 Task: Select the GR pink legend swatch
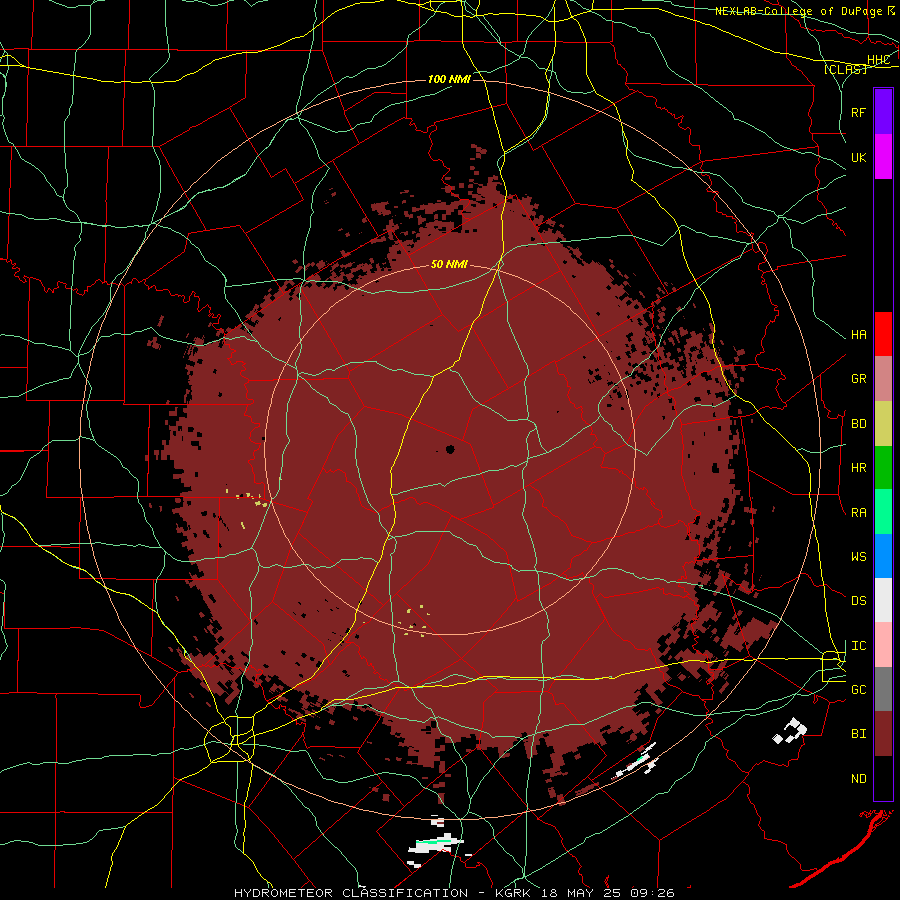click(883, 379)
